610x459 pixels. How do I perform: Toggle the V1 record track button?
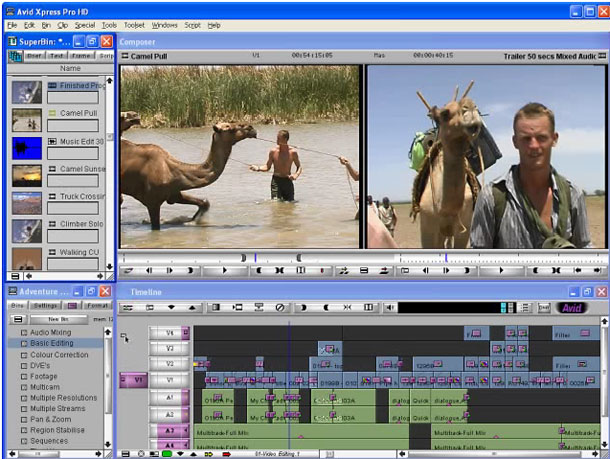tap(170, 380)
